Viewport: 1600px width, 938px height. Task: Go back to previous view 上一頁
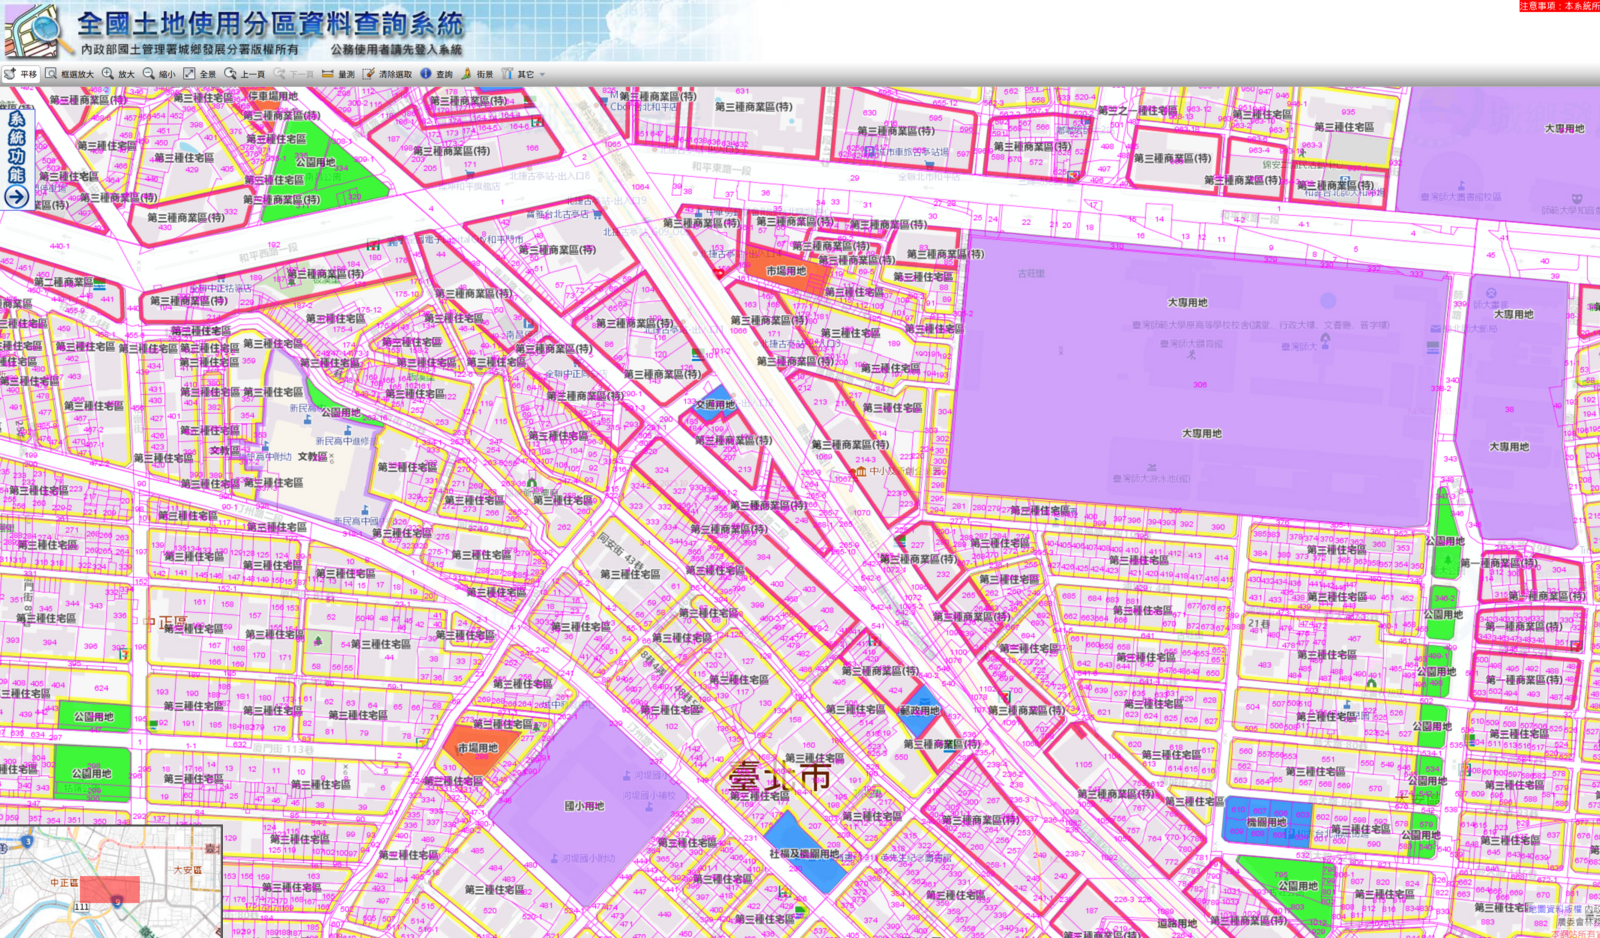pos(245,74)
